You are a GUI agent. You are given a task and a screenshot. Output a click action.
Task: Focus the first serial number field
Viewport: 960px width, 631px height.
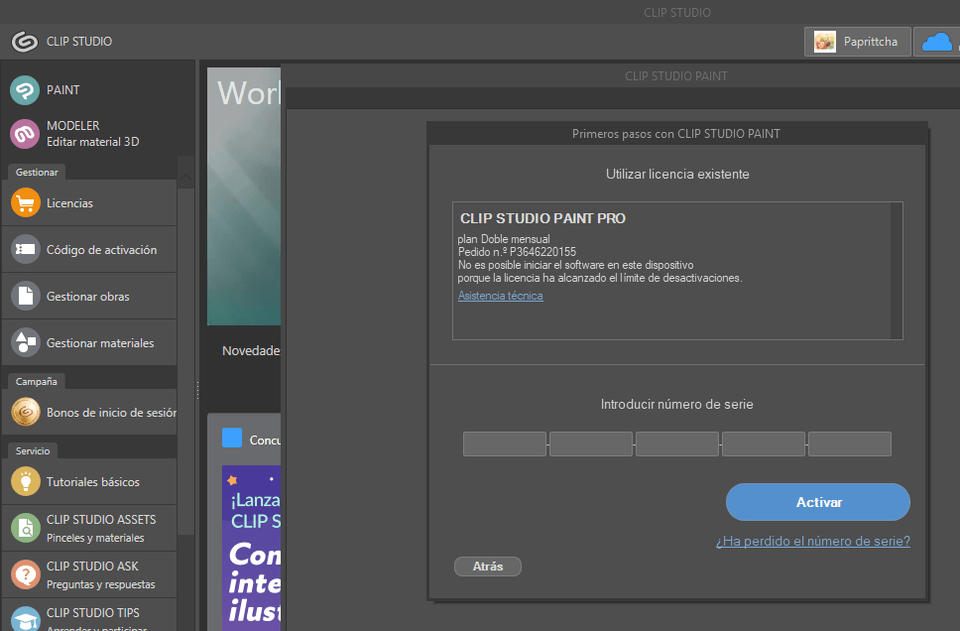(x=504, y=444)
